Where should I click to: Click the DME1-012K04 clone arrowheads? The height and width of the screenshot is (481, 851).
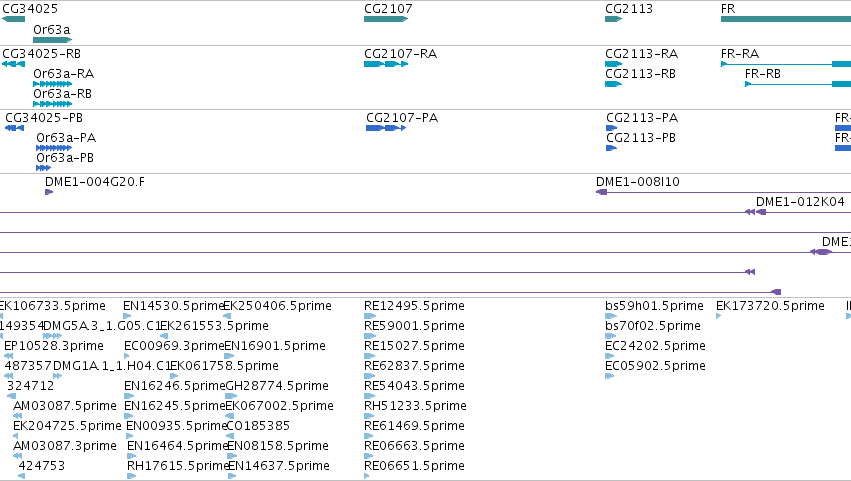[x=755, y=212]
